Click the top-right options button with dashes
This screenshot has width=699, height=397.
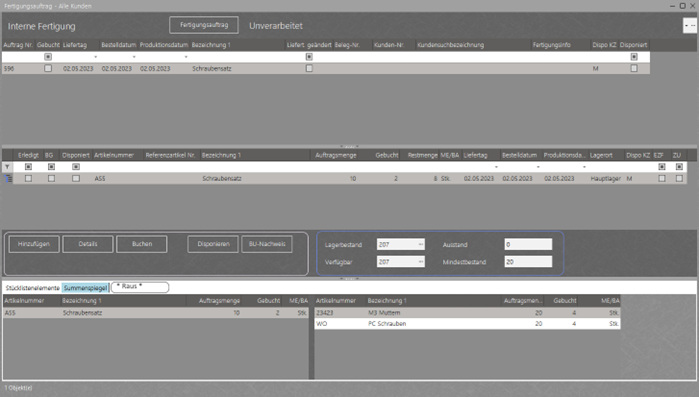click(x=690, y=26)
